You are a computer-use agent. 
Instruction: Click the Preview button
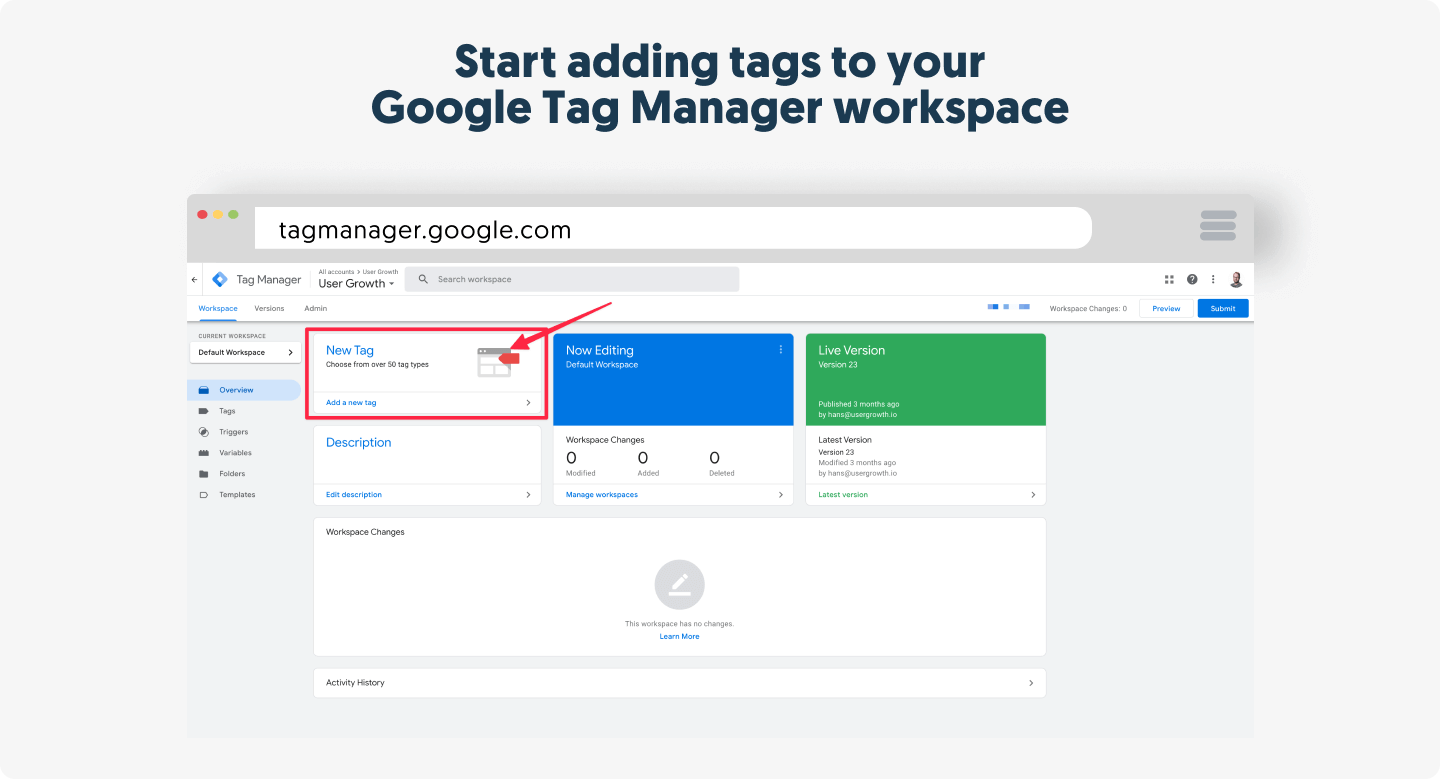pyautogui.click(x=1166, y=309)
